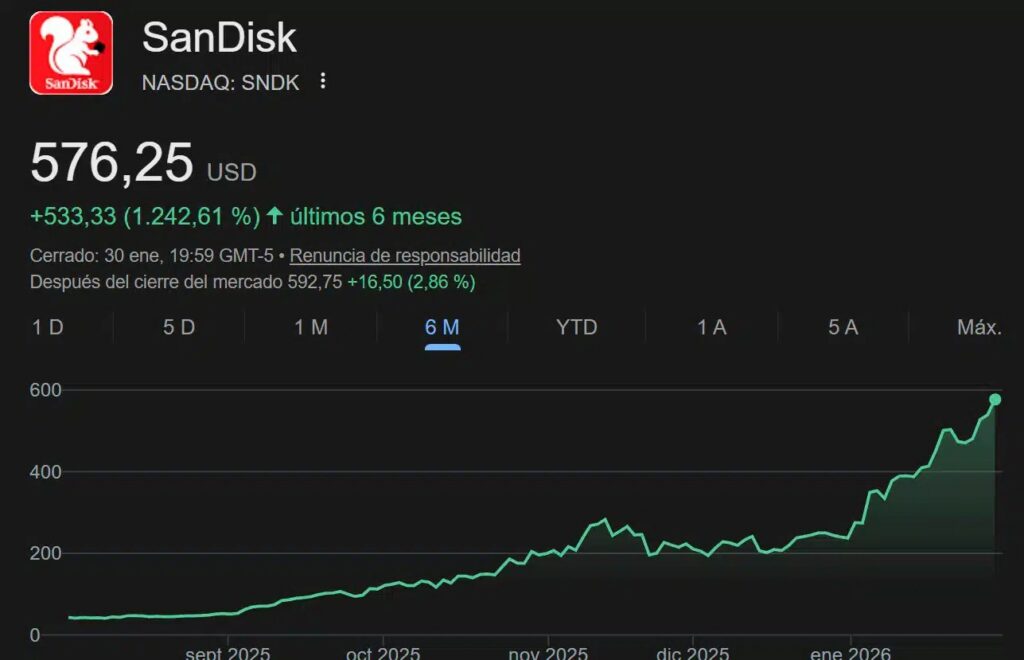Open Renuncia de responsabilidad link
The width and height of the screenshot is (1024, 660).
pyautogui.click(x=405, y=255)
